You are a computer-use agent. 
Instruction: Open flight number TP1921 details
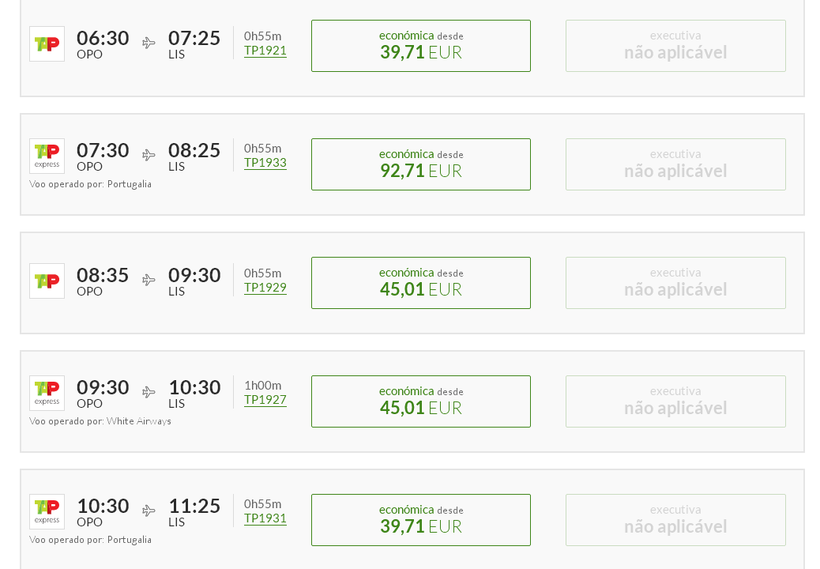[265, 51]
